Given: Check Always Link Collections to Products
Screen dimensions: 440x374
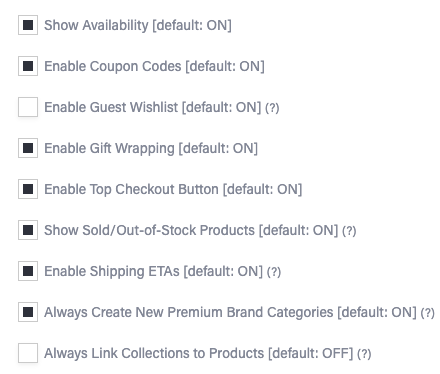Looking at the screenshot, I should 28,353.
